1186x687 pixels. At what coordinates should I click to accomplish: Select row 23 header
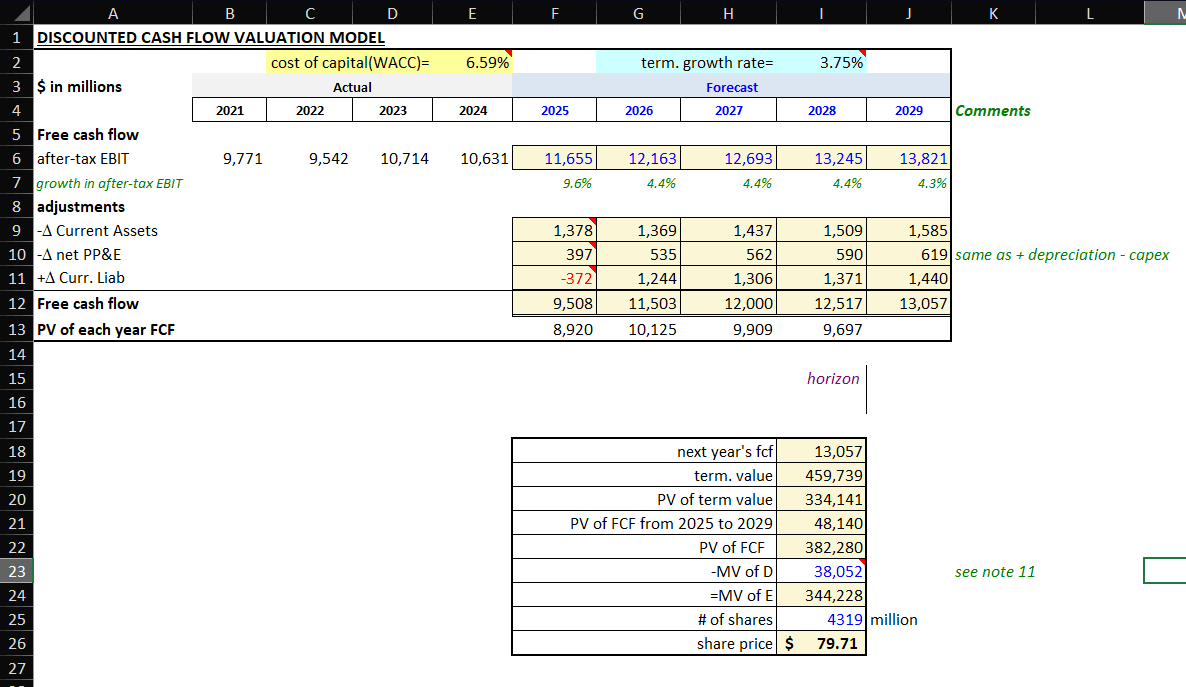click(17, 571)
